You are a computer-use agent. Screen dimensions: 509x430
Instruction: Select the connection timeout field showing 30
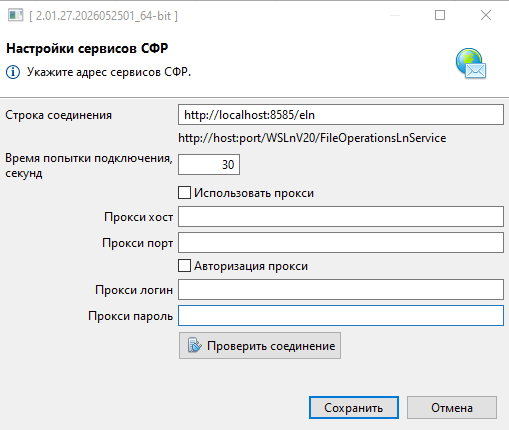(209, 164)
